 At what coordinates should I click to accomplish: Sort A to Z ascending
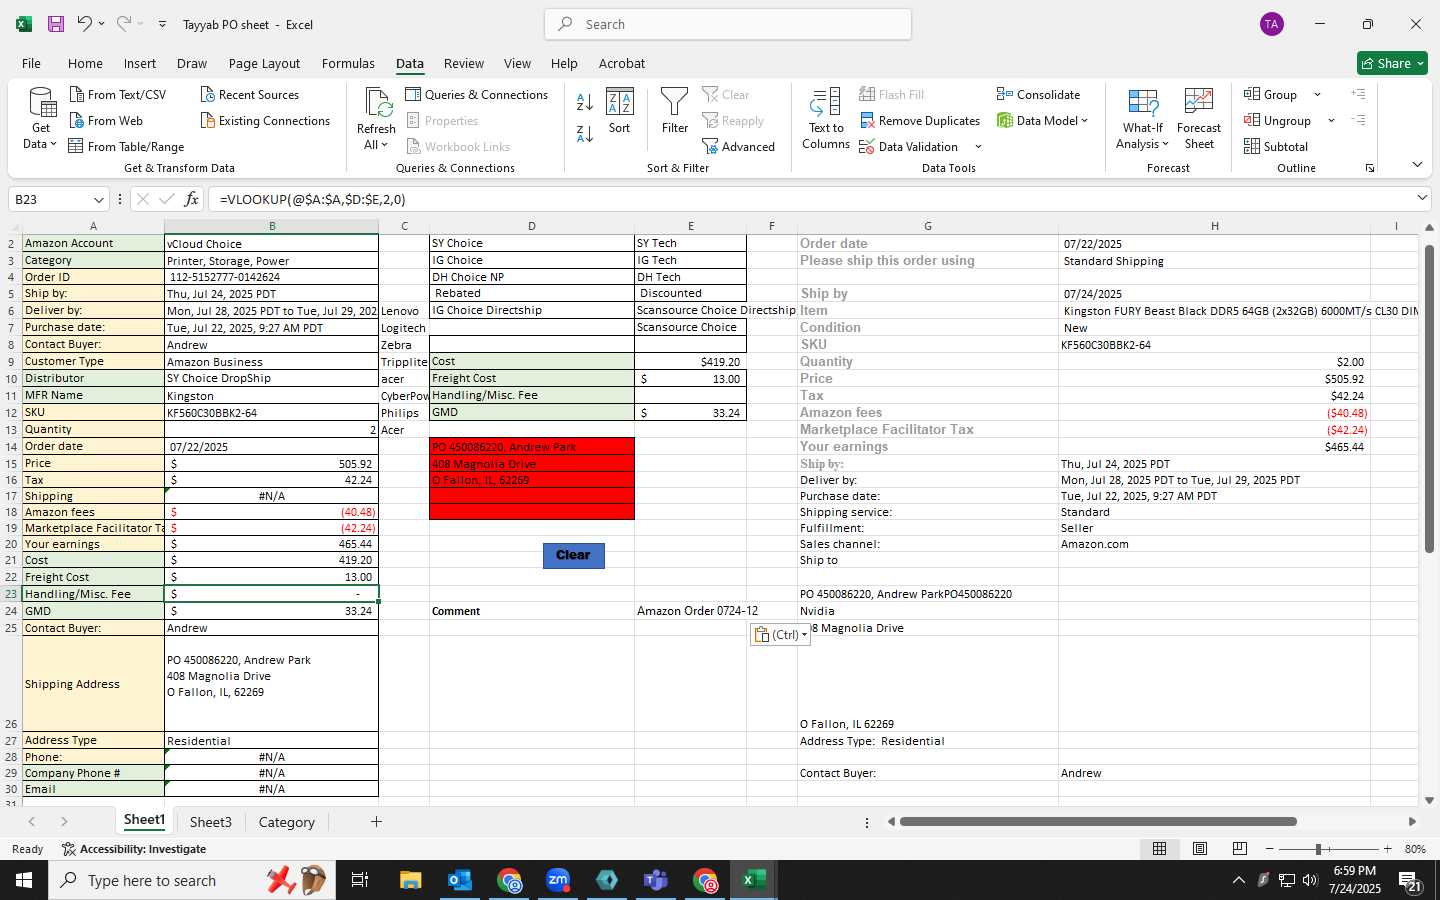pos(585,101)
